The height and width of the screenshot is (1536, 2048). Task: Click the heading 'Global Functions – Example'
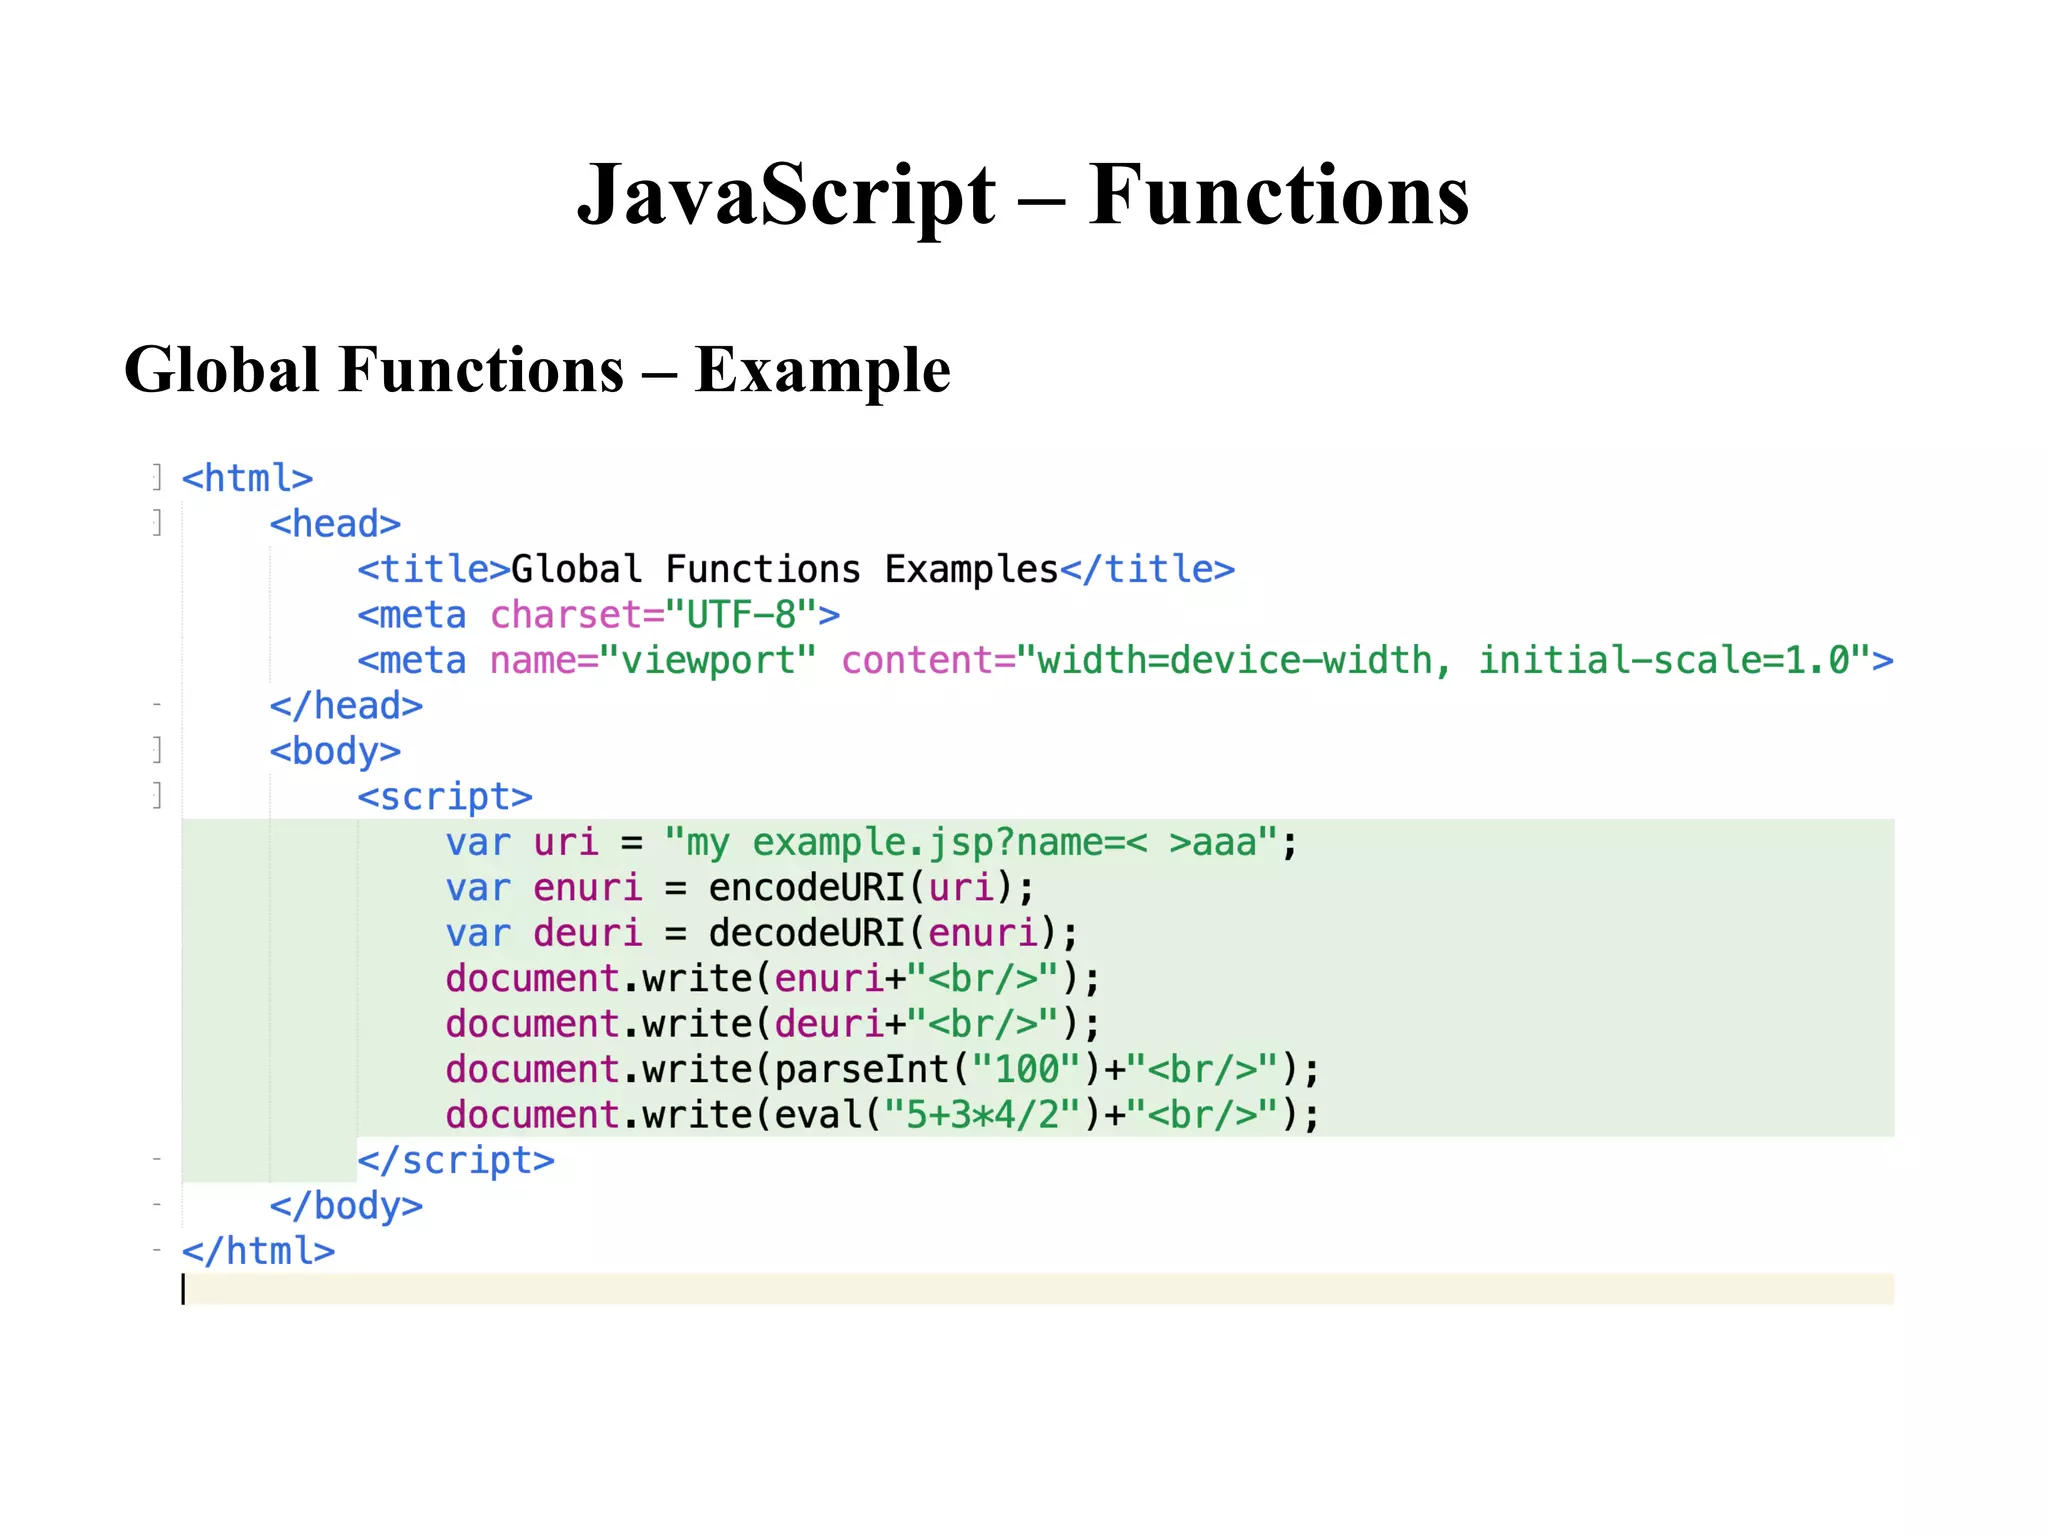point(537,372)
